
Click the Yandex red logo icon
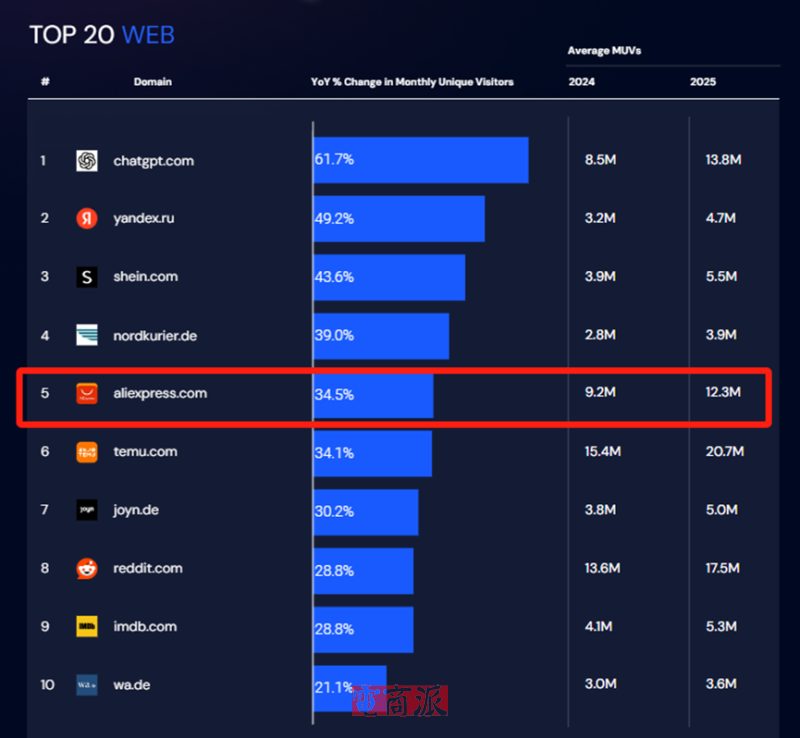pos(87,218)
